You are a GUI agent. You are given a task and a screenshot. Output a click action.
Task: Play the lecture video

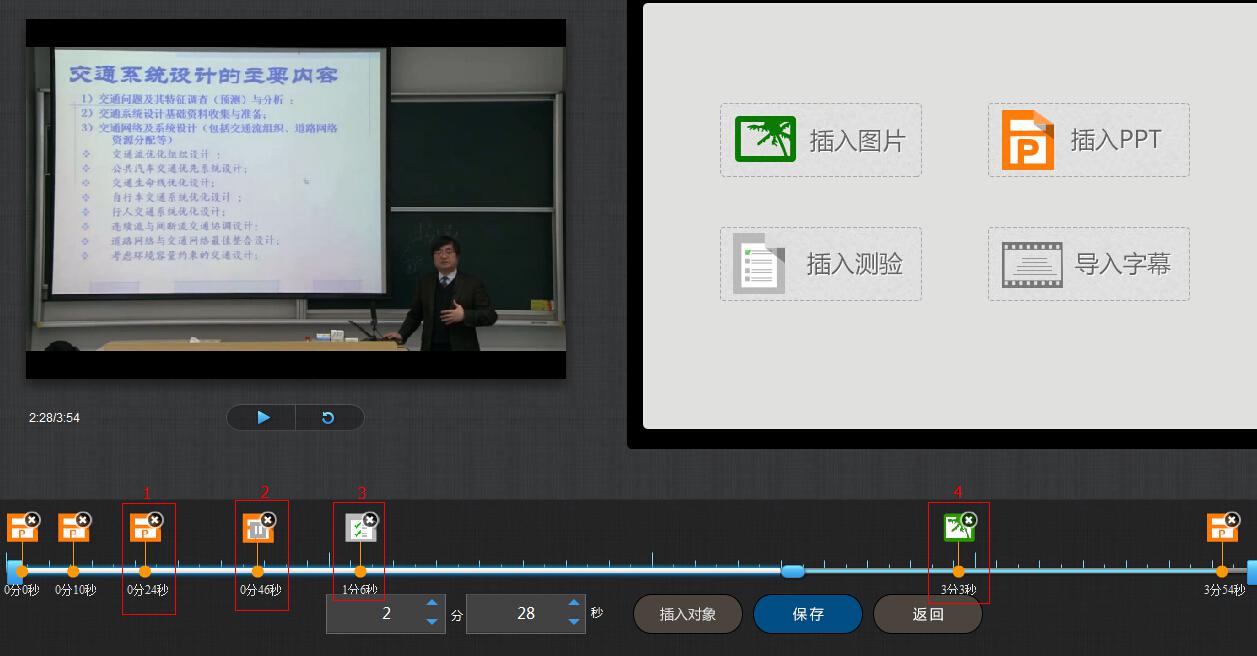pos(262,417)
